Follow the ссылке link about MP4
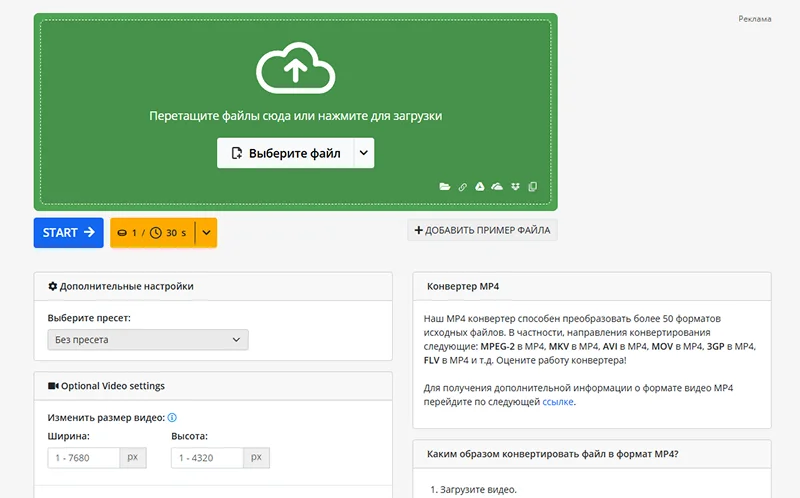This screenshot has height=498, width=800. pyautogui.click(x=558, y=402)
